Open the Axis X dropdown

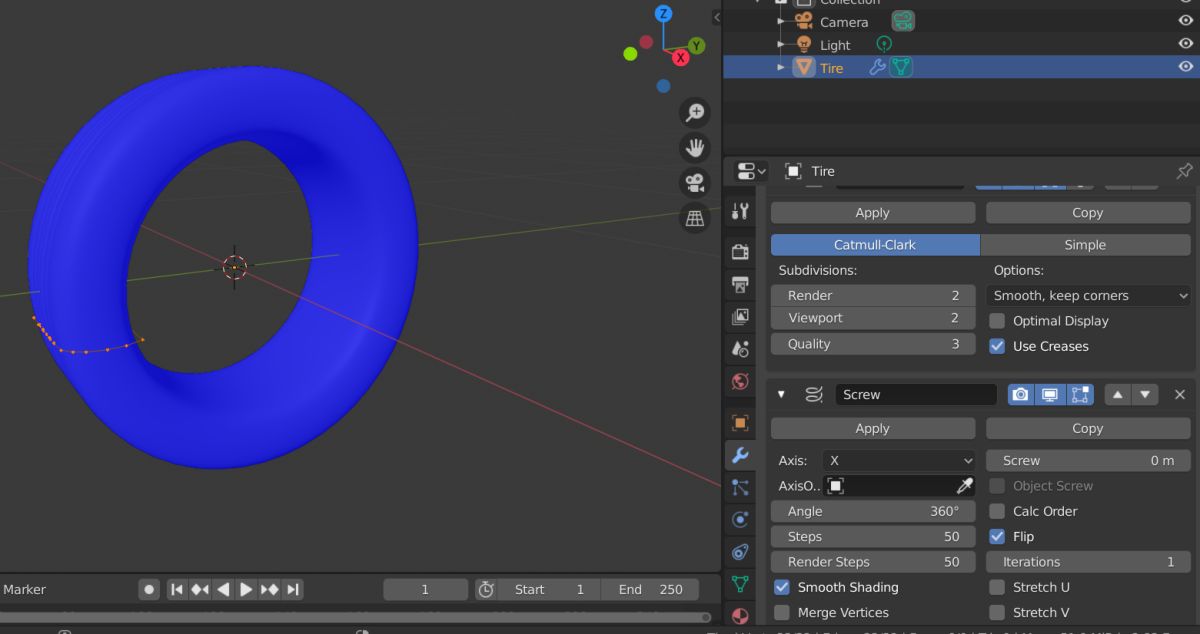(899, 461)
